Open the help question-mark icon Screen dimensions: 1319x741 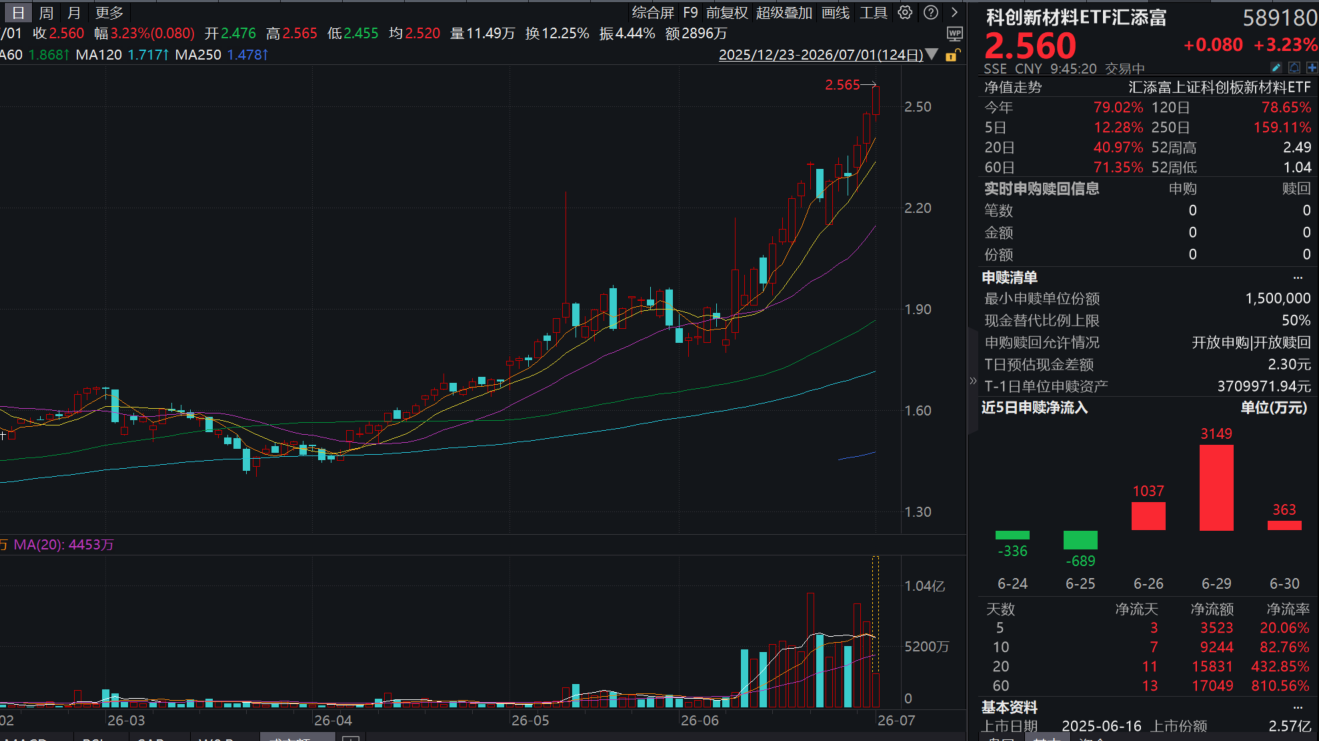tap(930, 13)
